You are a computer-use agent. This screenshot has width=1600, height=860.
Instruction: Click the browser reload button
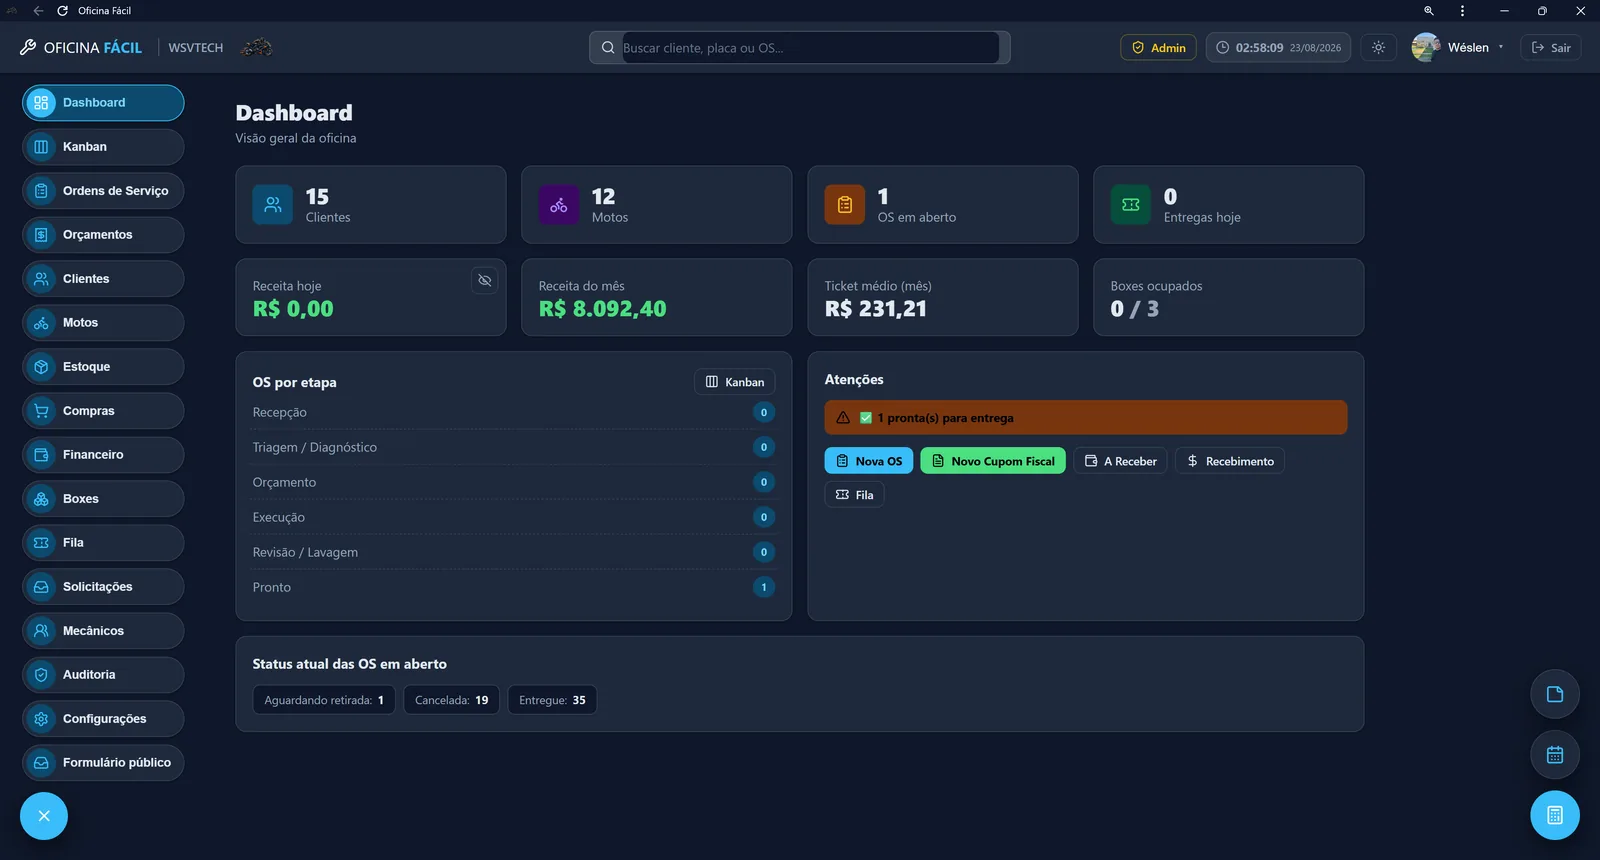[62, 11]
